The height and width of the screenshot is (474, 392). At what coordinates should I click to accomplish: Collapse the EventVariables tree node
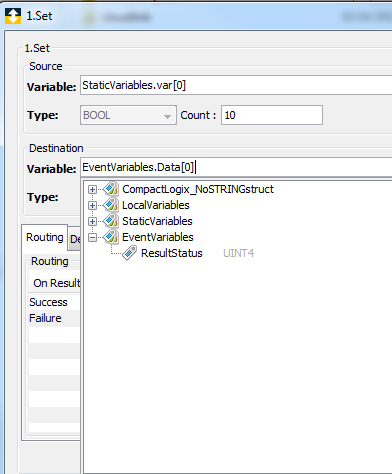[92, 237]
